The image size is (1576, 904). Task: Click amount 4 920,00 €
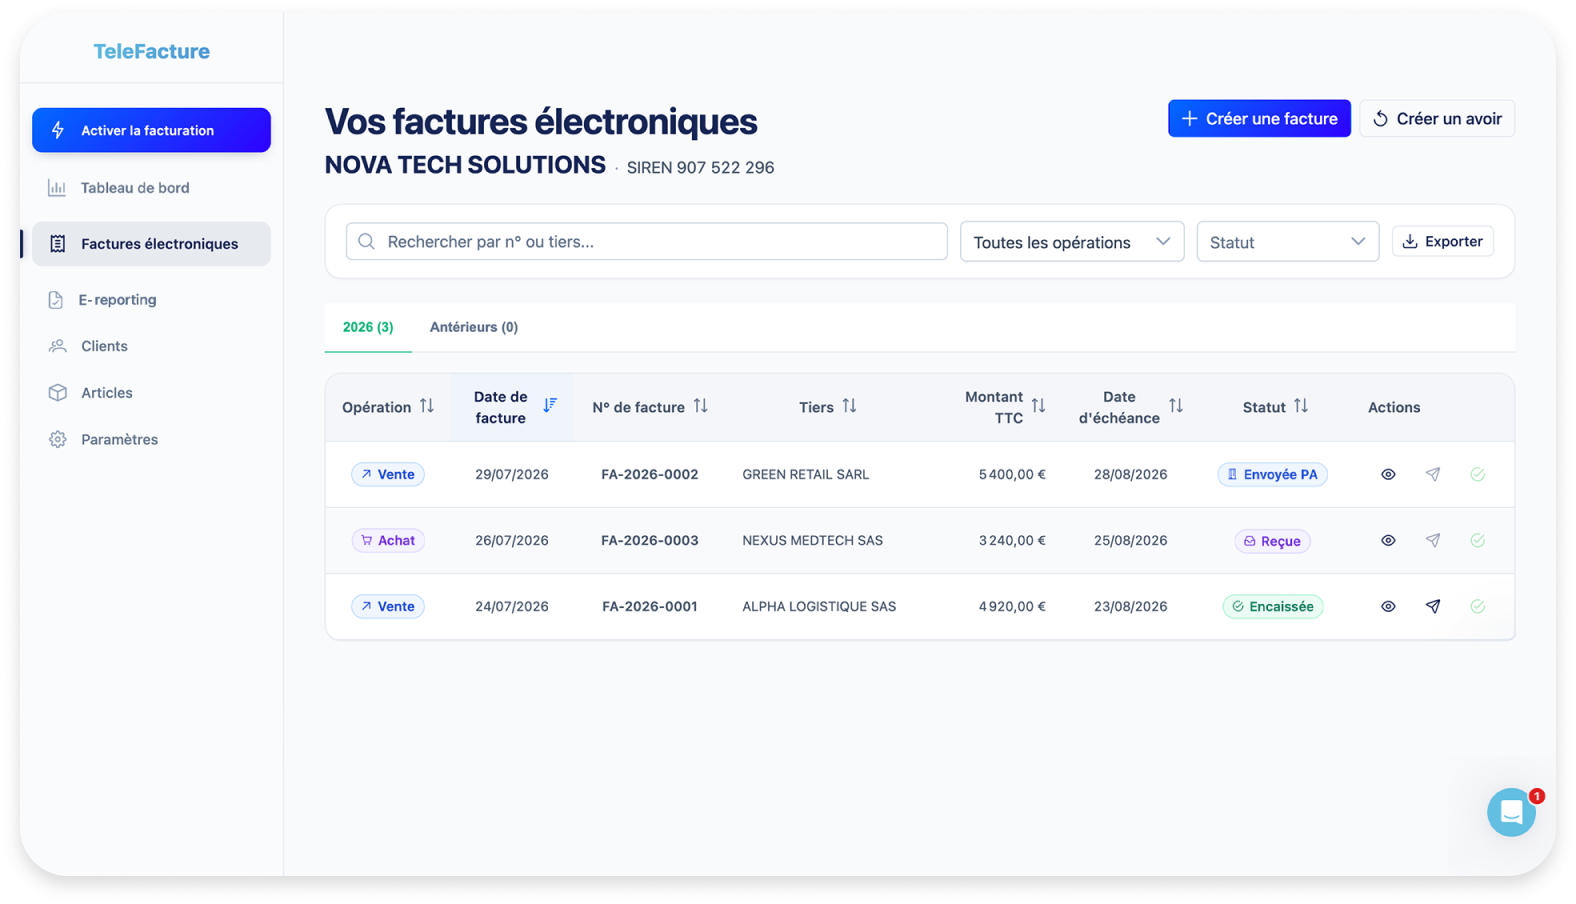(1012, 606)
